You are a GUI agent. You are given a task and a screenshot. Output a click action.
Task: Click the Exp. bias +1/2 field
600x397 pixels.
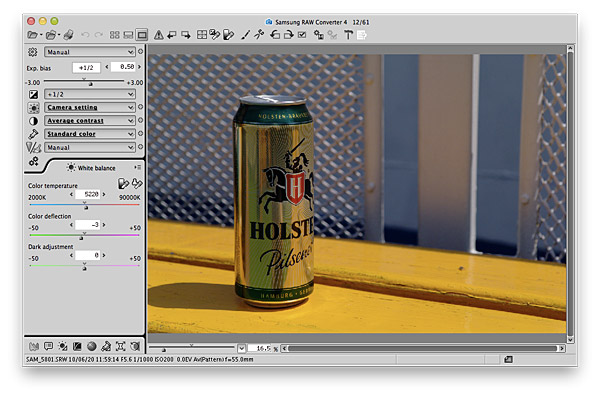(x=86, y=68)
